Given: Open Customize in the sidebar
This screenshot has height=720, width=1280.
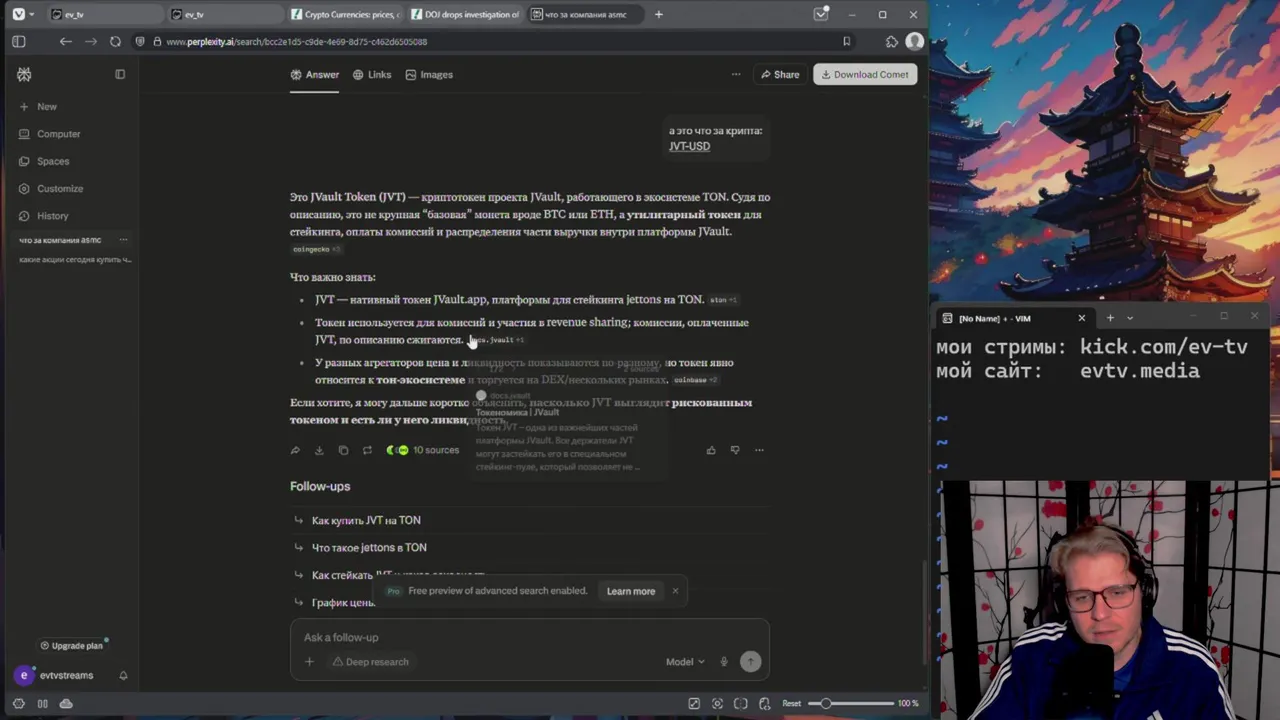Looking at the screenshot, I should tap(51, 188).
